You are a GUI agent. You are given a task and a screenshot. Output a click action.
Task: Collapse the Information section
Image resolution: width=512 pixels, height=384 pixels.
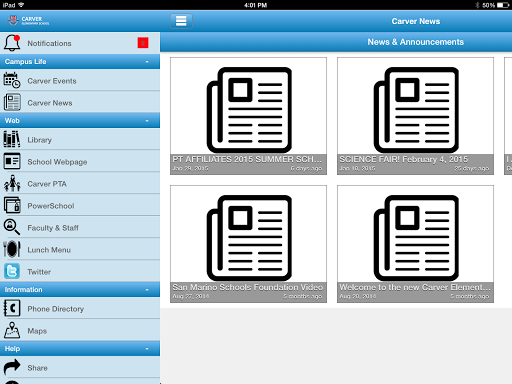tap(80, 290)
